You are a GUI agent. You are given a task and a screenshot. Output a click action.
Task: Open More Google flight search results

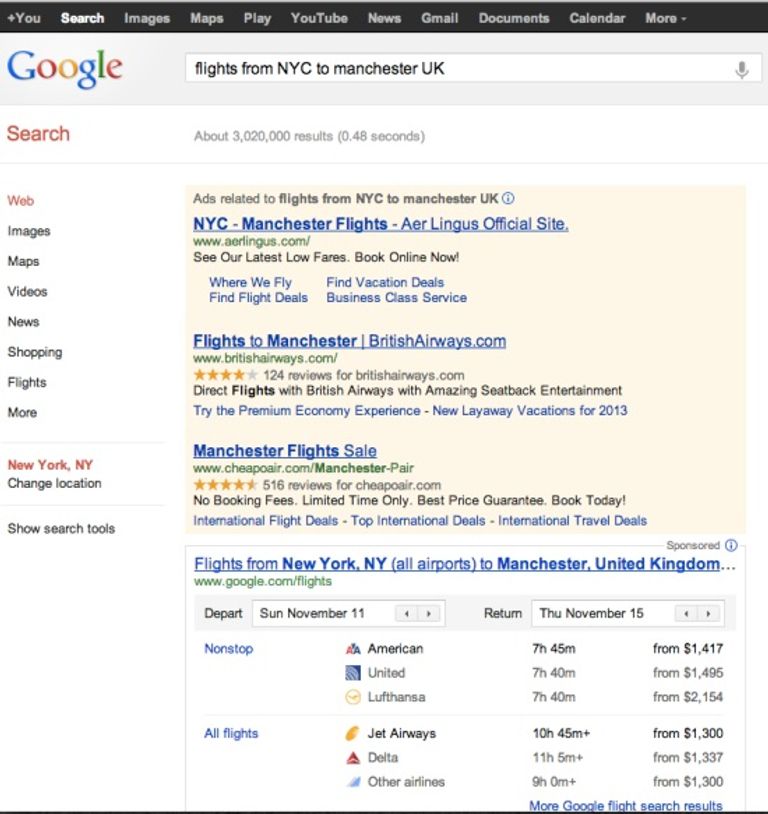(x=626, y=806)
